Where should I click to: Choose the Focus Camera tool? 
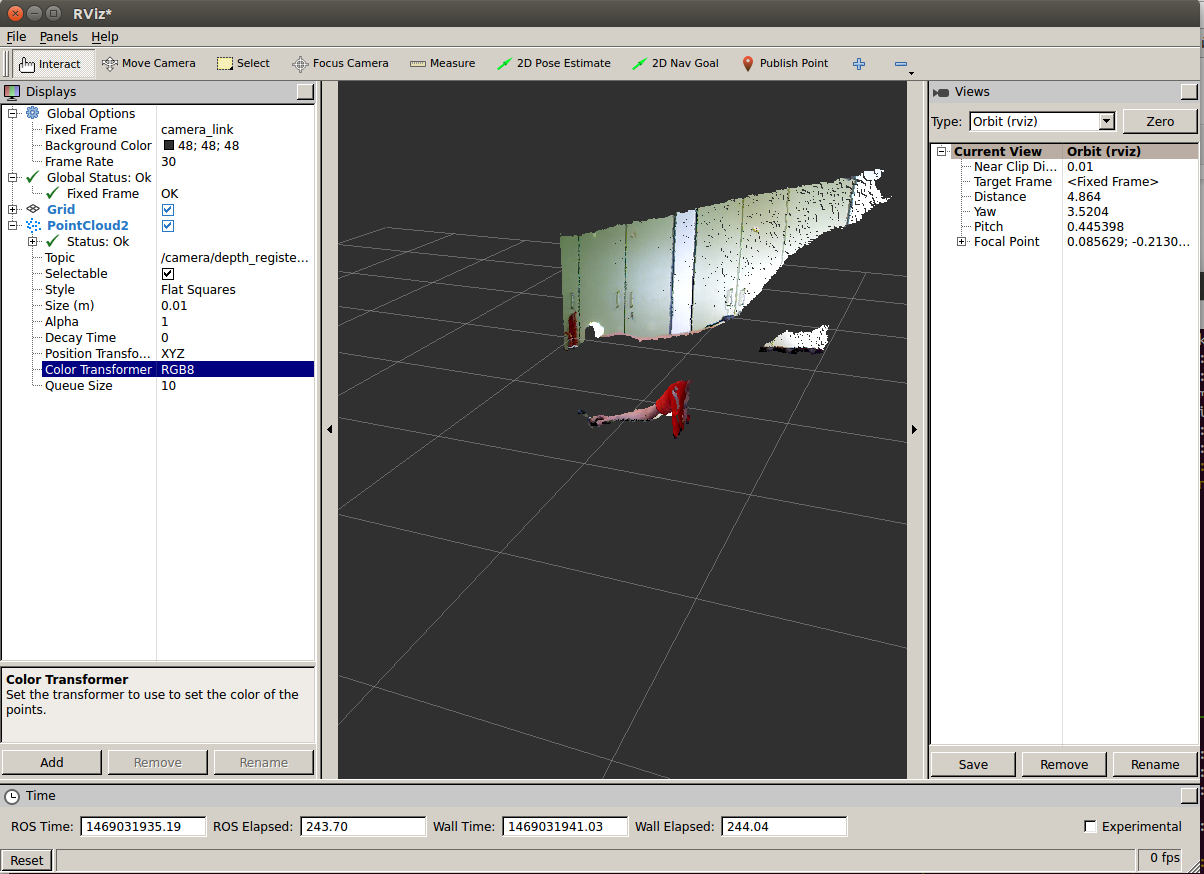(340, 63)
